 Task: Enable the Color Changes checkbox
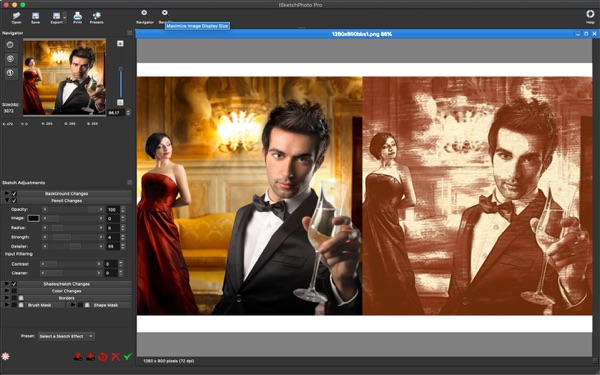click(x=14, y=291)
